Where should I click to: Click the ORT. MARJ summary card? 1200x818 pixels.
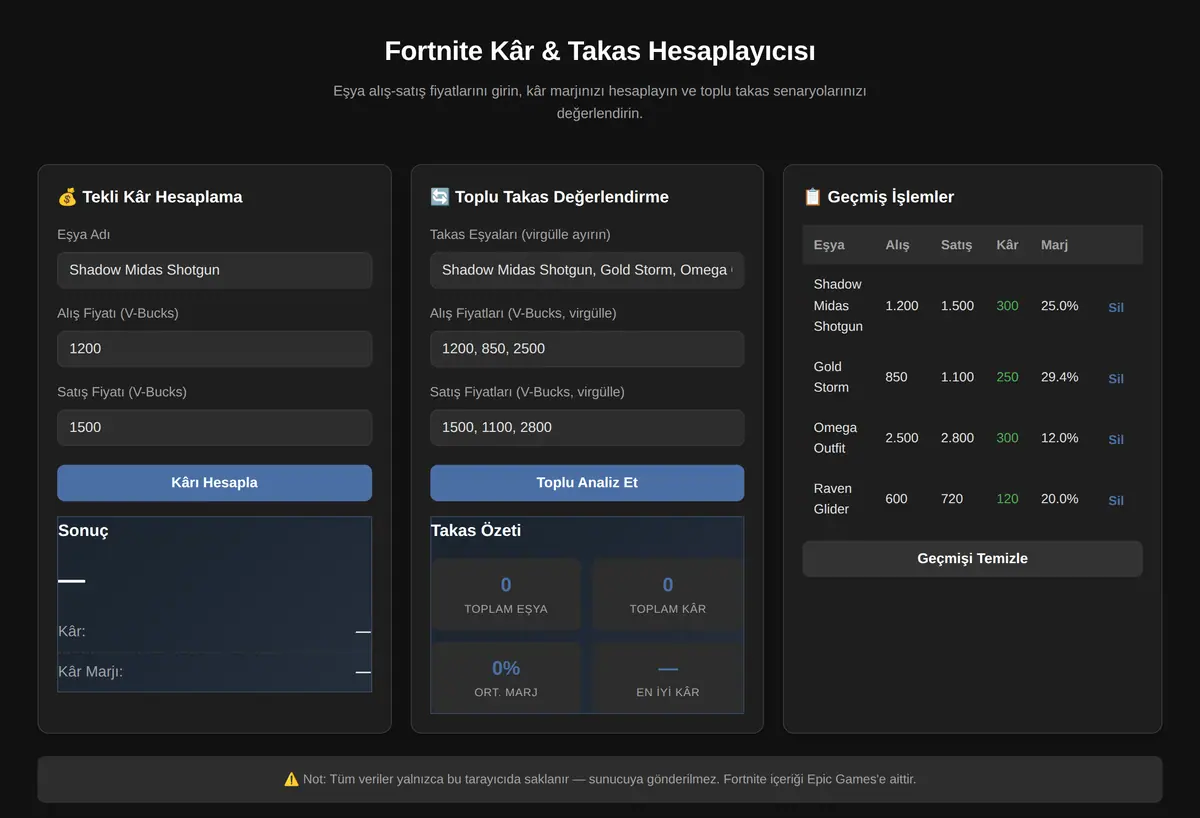[506, 677]
